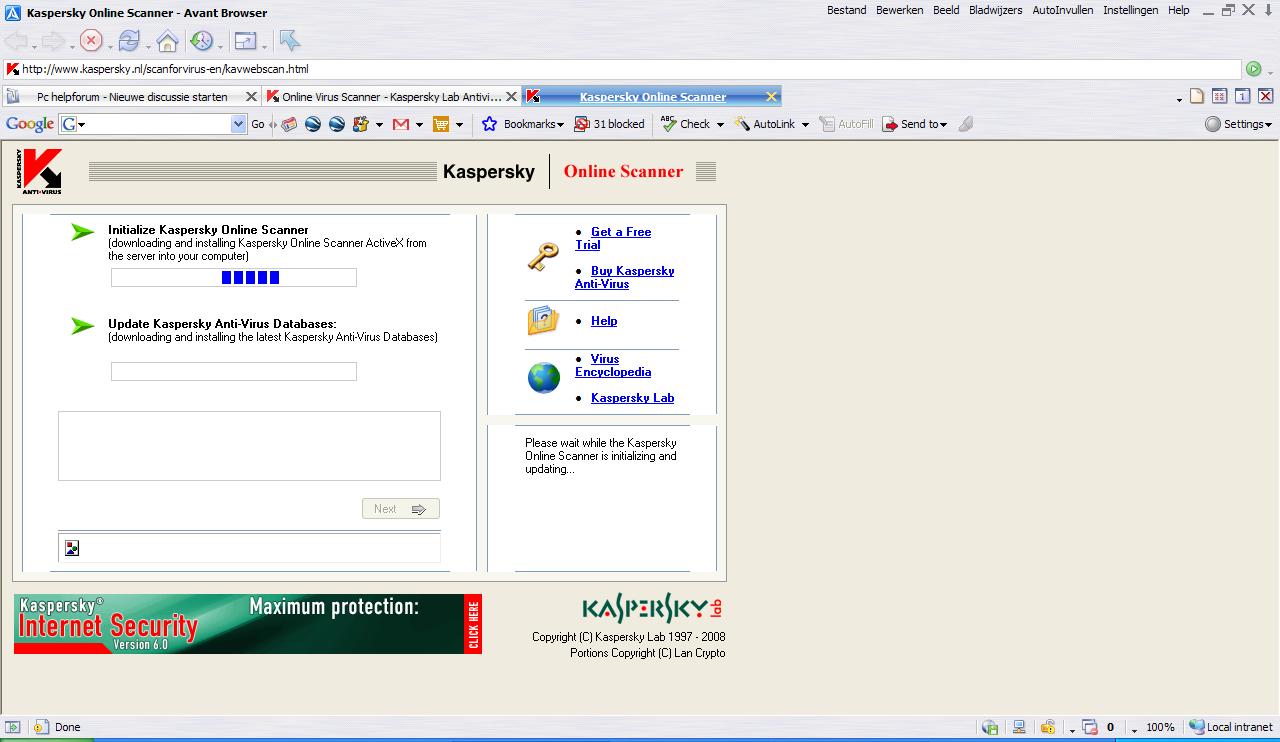
Task: Click the Initialize scanner progress bar
Action: tap(234, 278)
